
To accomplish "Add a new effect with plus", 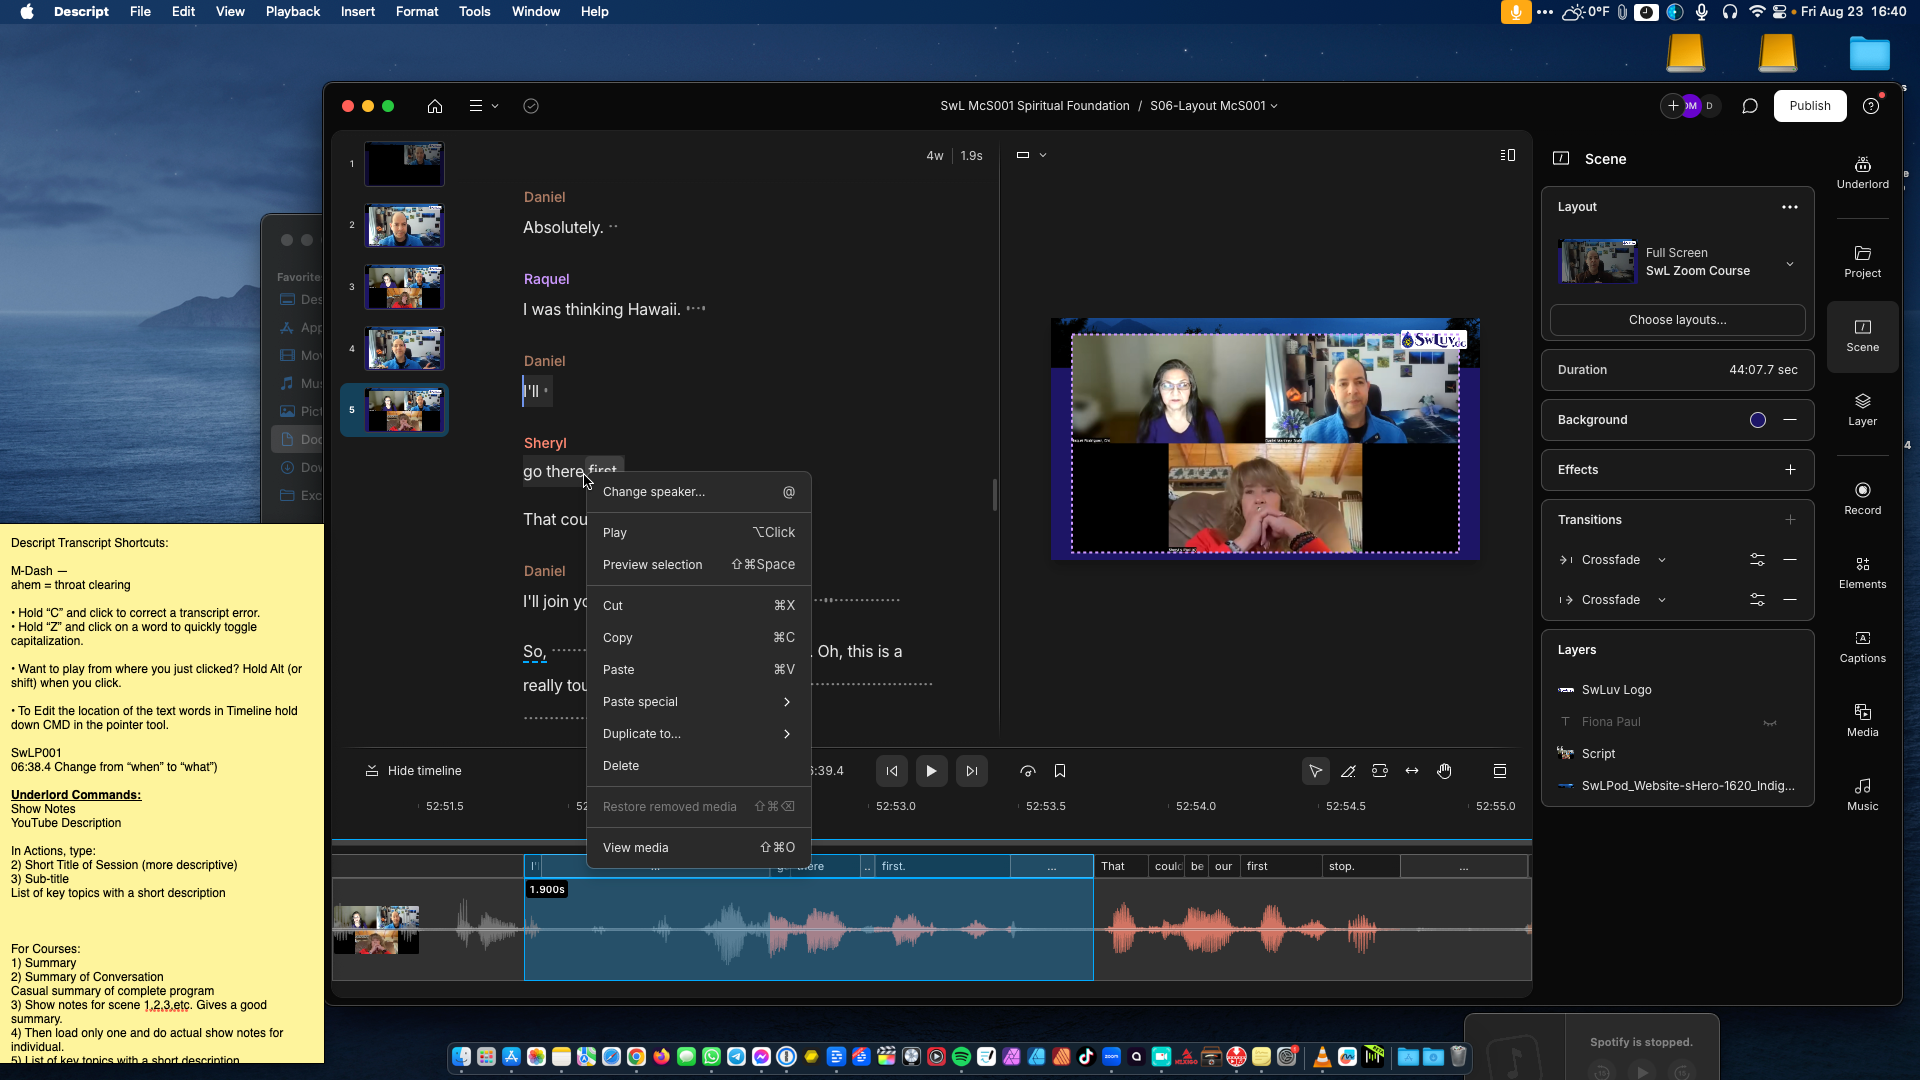I will point(1790,470).
